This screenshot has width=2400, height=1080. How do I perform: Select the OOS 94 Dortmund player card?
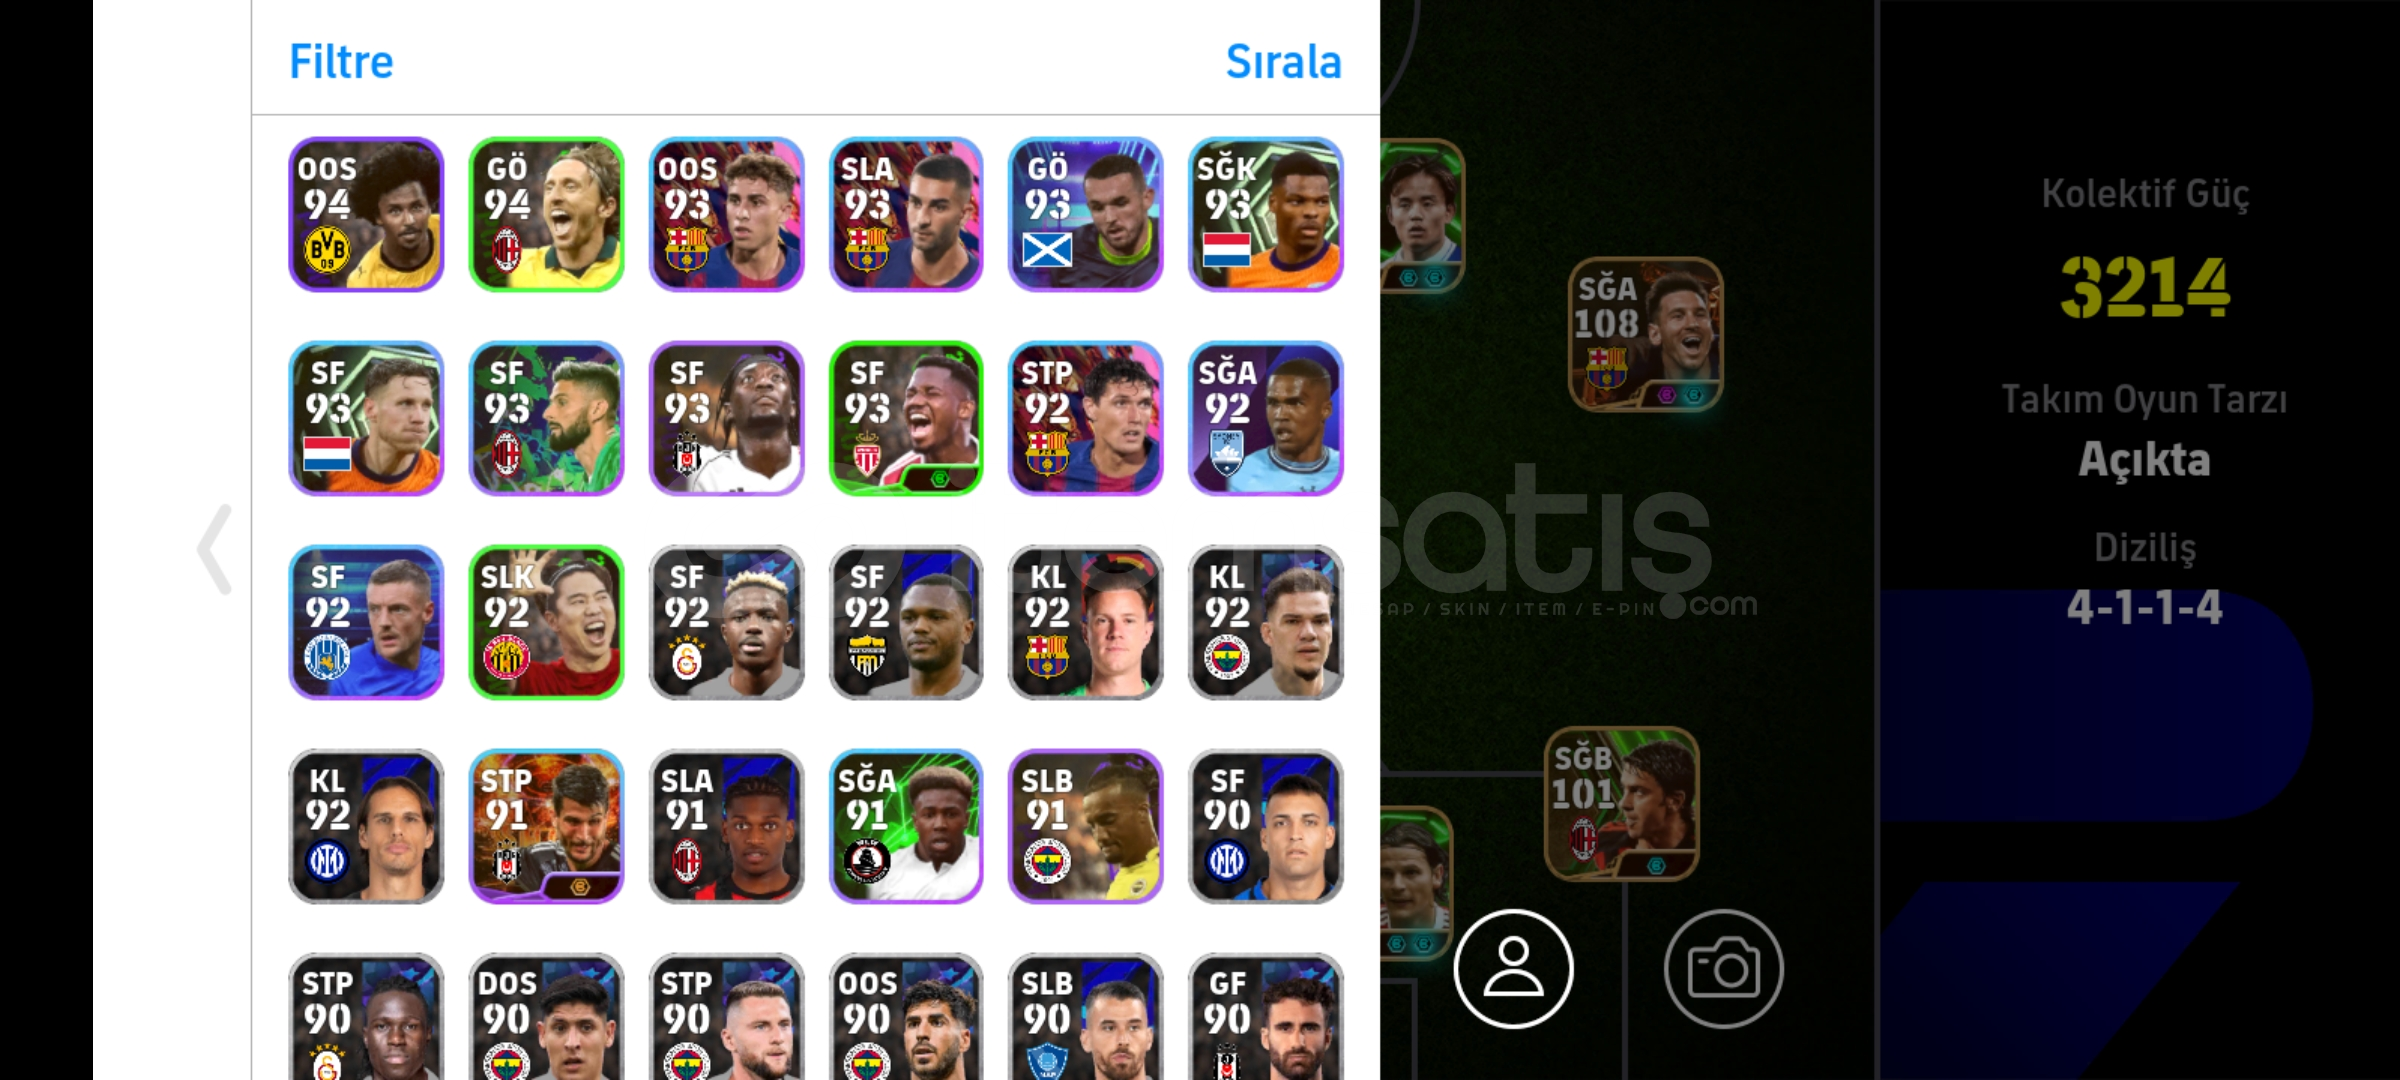[366, 214]
